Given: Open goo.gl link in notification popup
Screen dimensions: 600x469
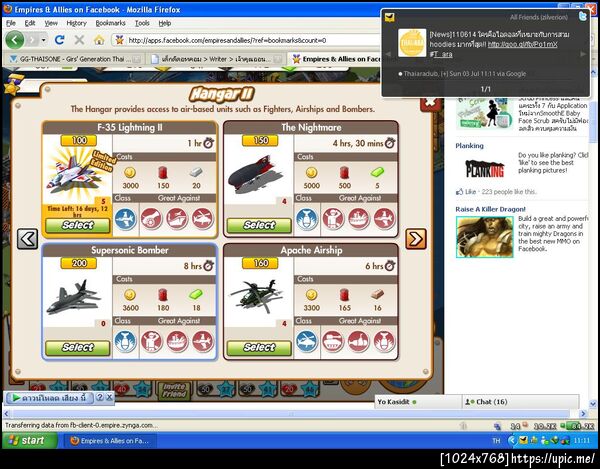Looking at the screenshot, I should pyautogui.click(x=522, y=44).
